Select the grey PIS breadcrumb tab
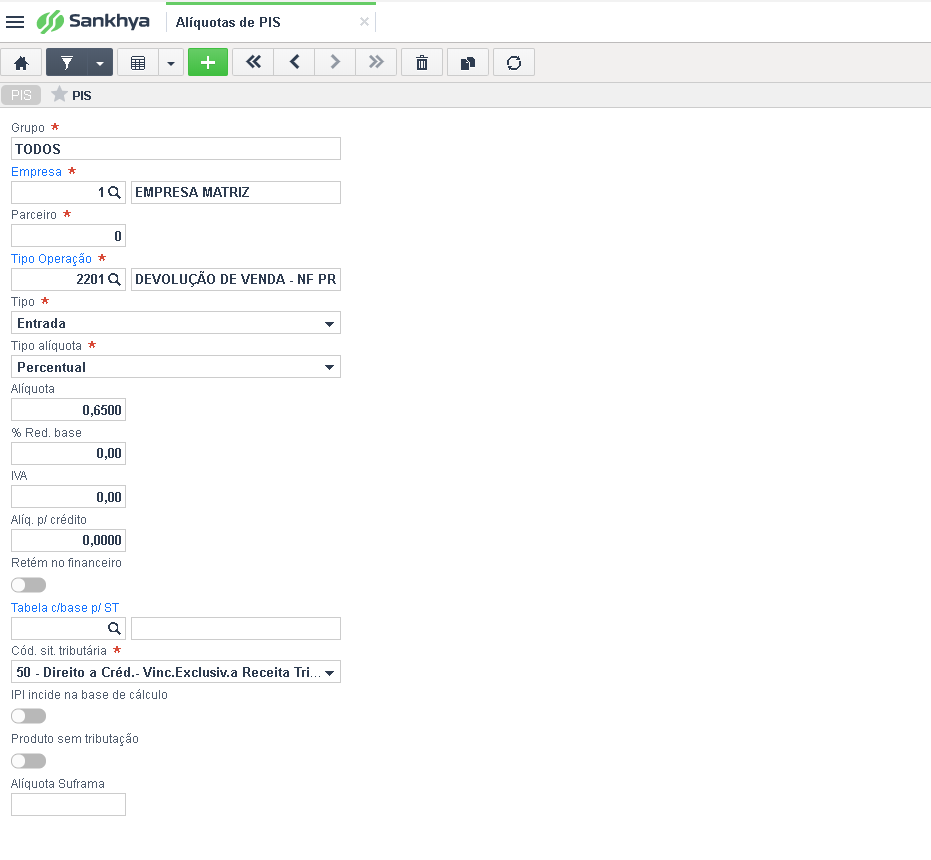This screenshot has width=931, height=860. pos(21,95)
